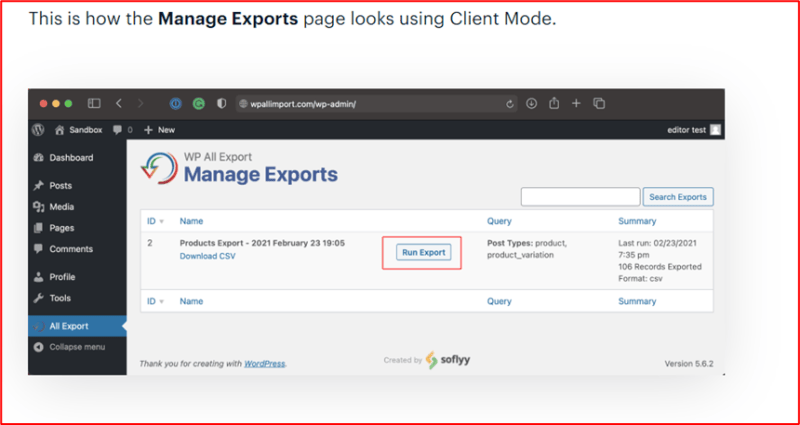Click the Version 5.6.2 text
This screenshot has width=800, height=425.
coord(689,364)
